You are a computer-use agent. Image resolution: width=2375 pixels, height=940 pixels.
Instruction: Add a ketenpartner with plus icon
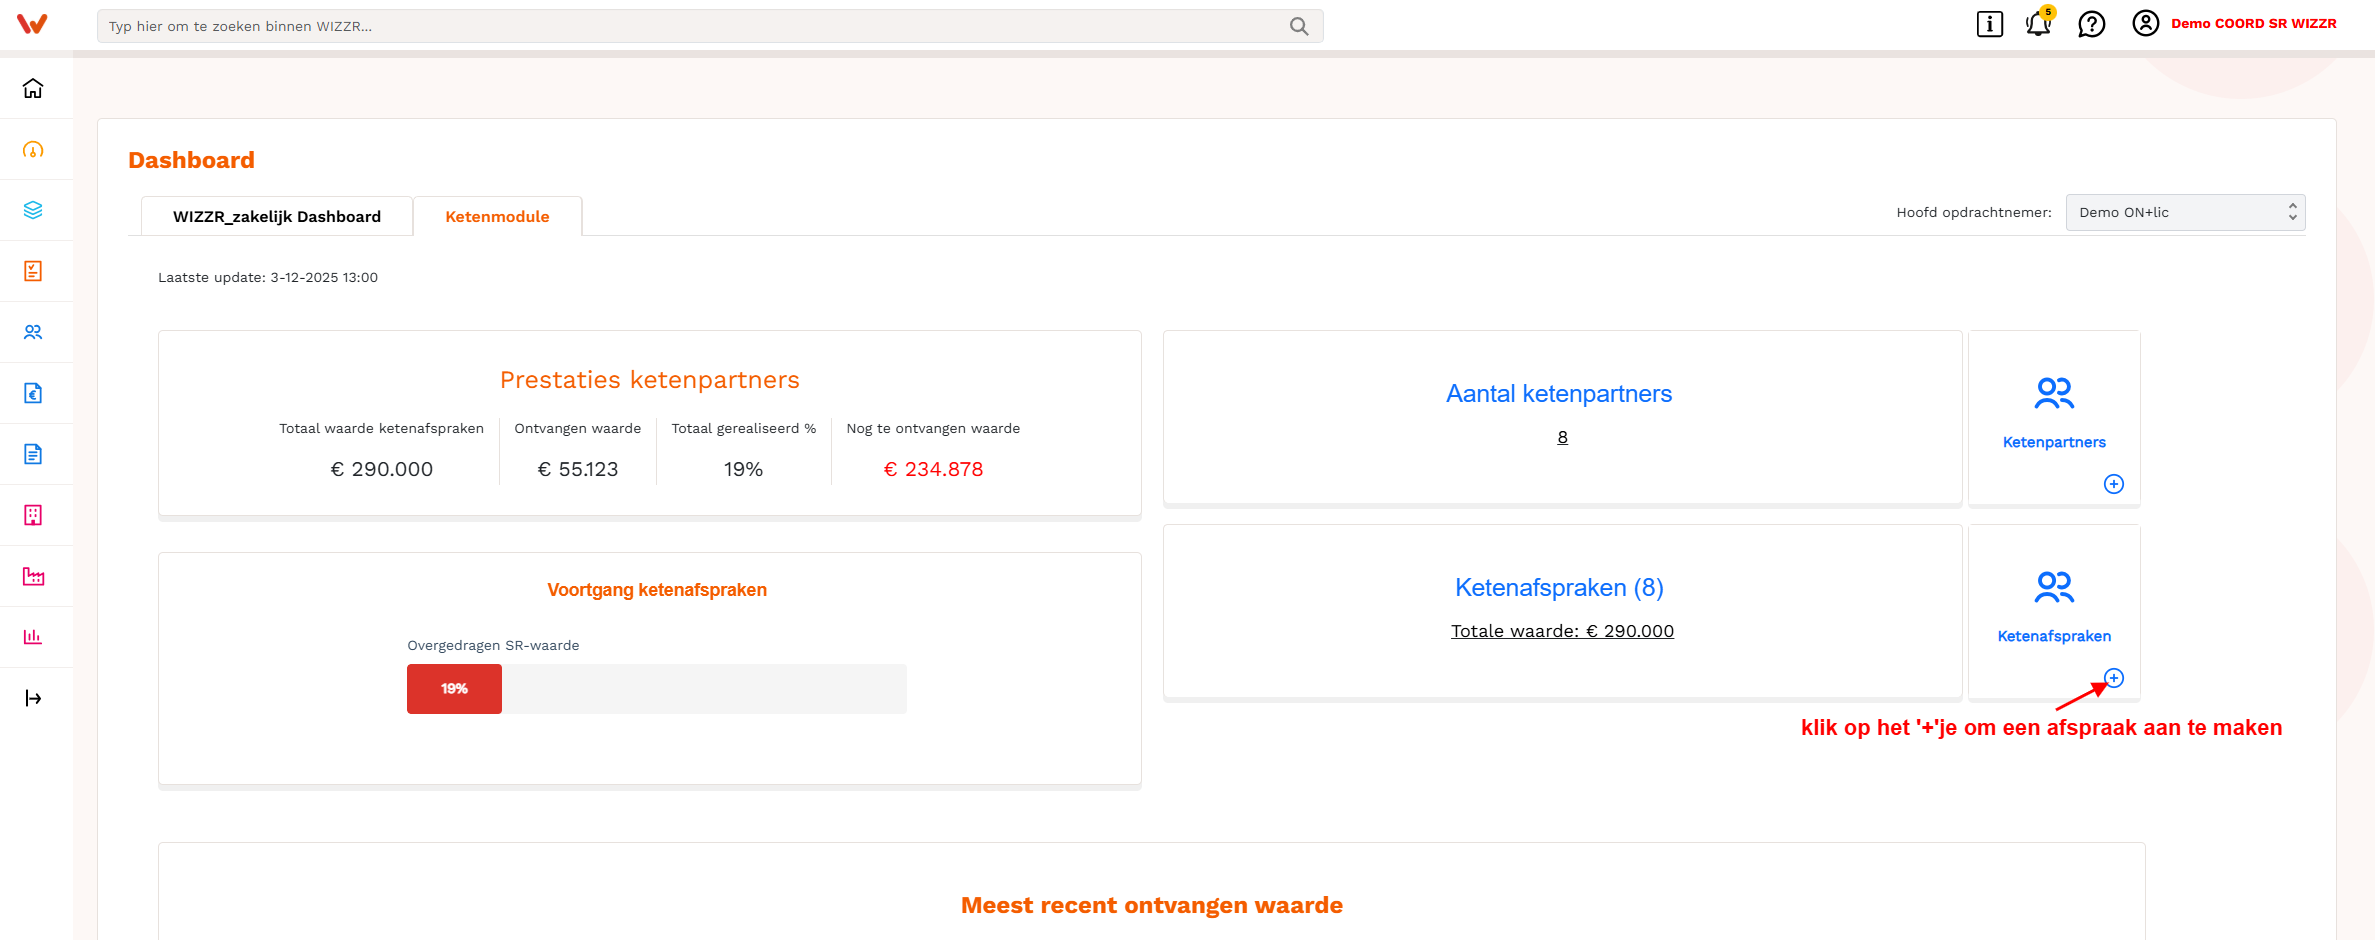tap(2114, 484)
